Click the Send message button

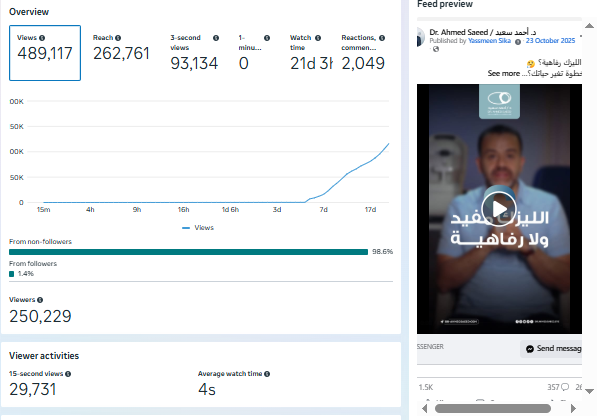[x=553, y=349]
